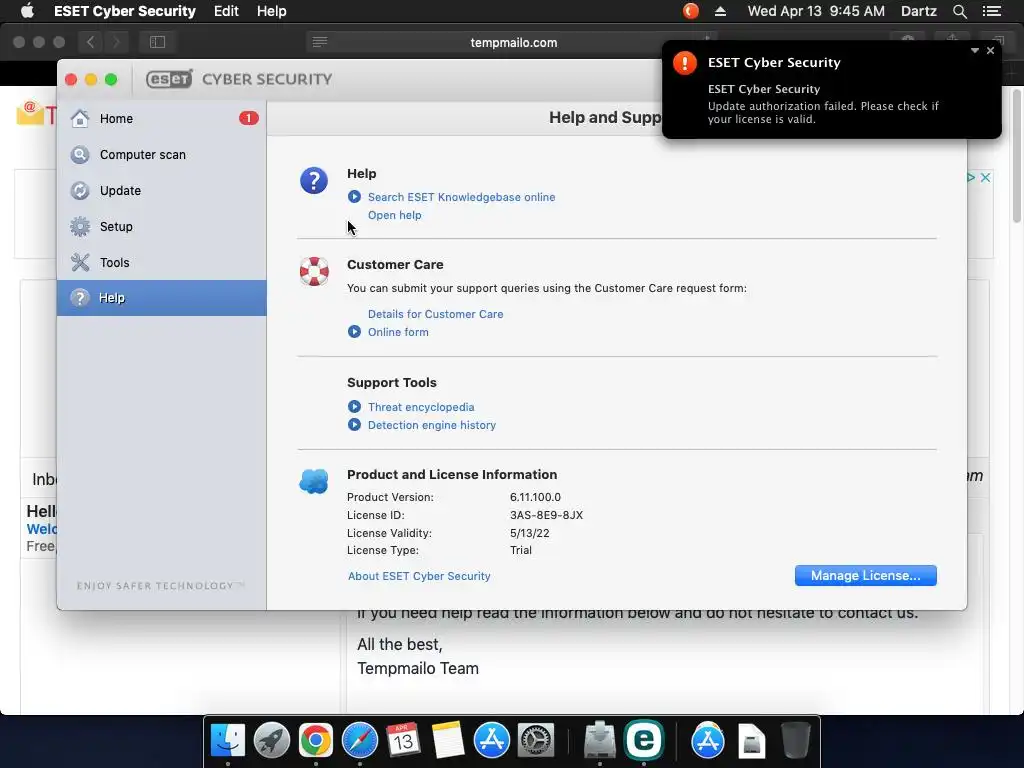
Task: Click the Open help link
Action: (394, 216)
